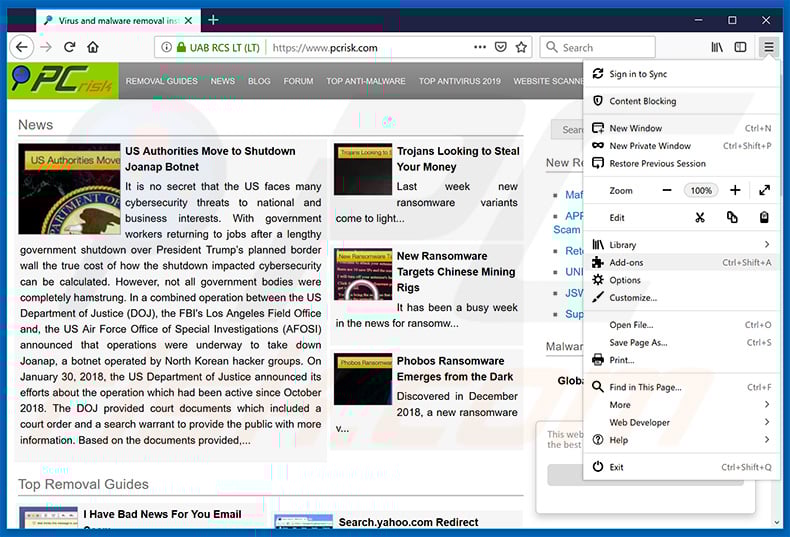Open US Authorities Move to Shutdown headline

(x=211, y=159)
